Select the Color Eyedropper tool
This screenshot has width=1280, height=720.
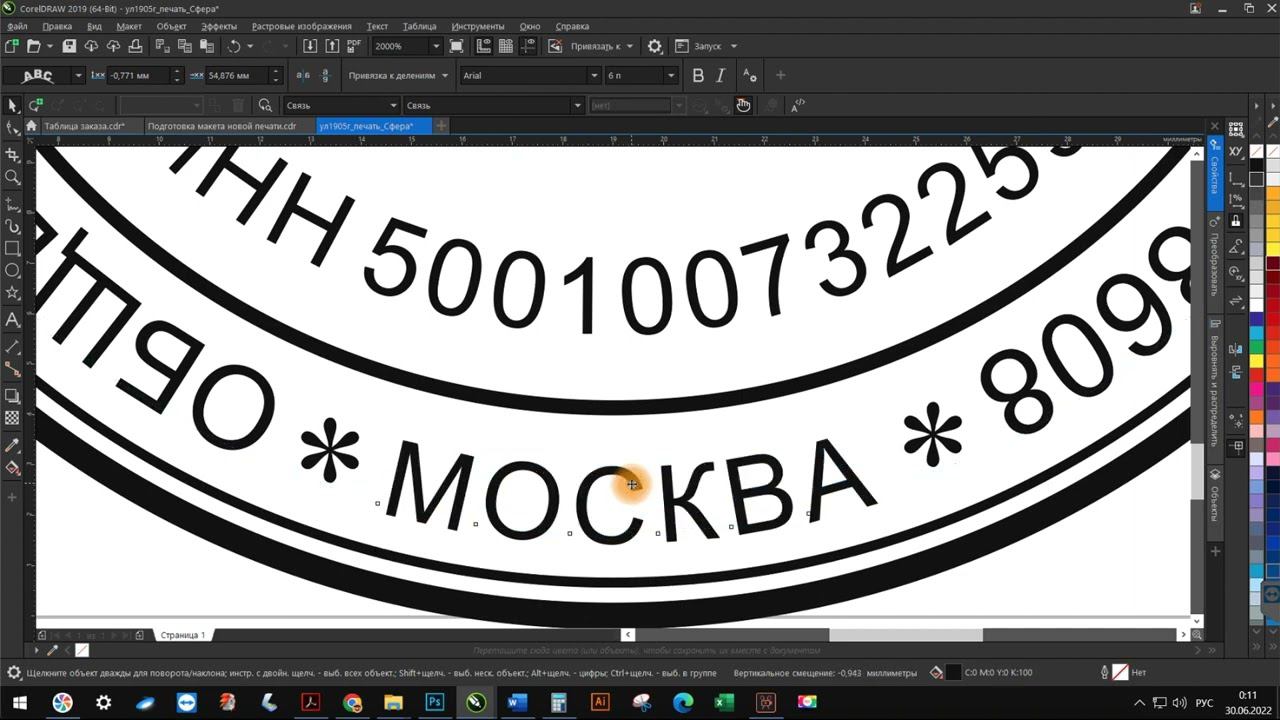point(12,445)
